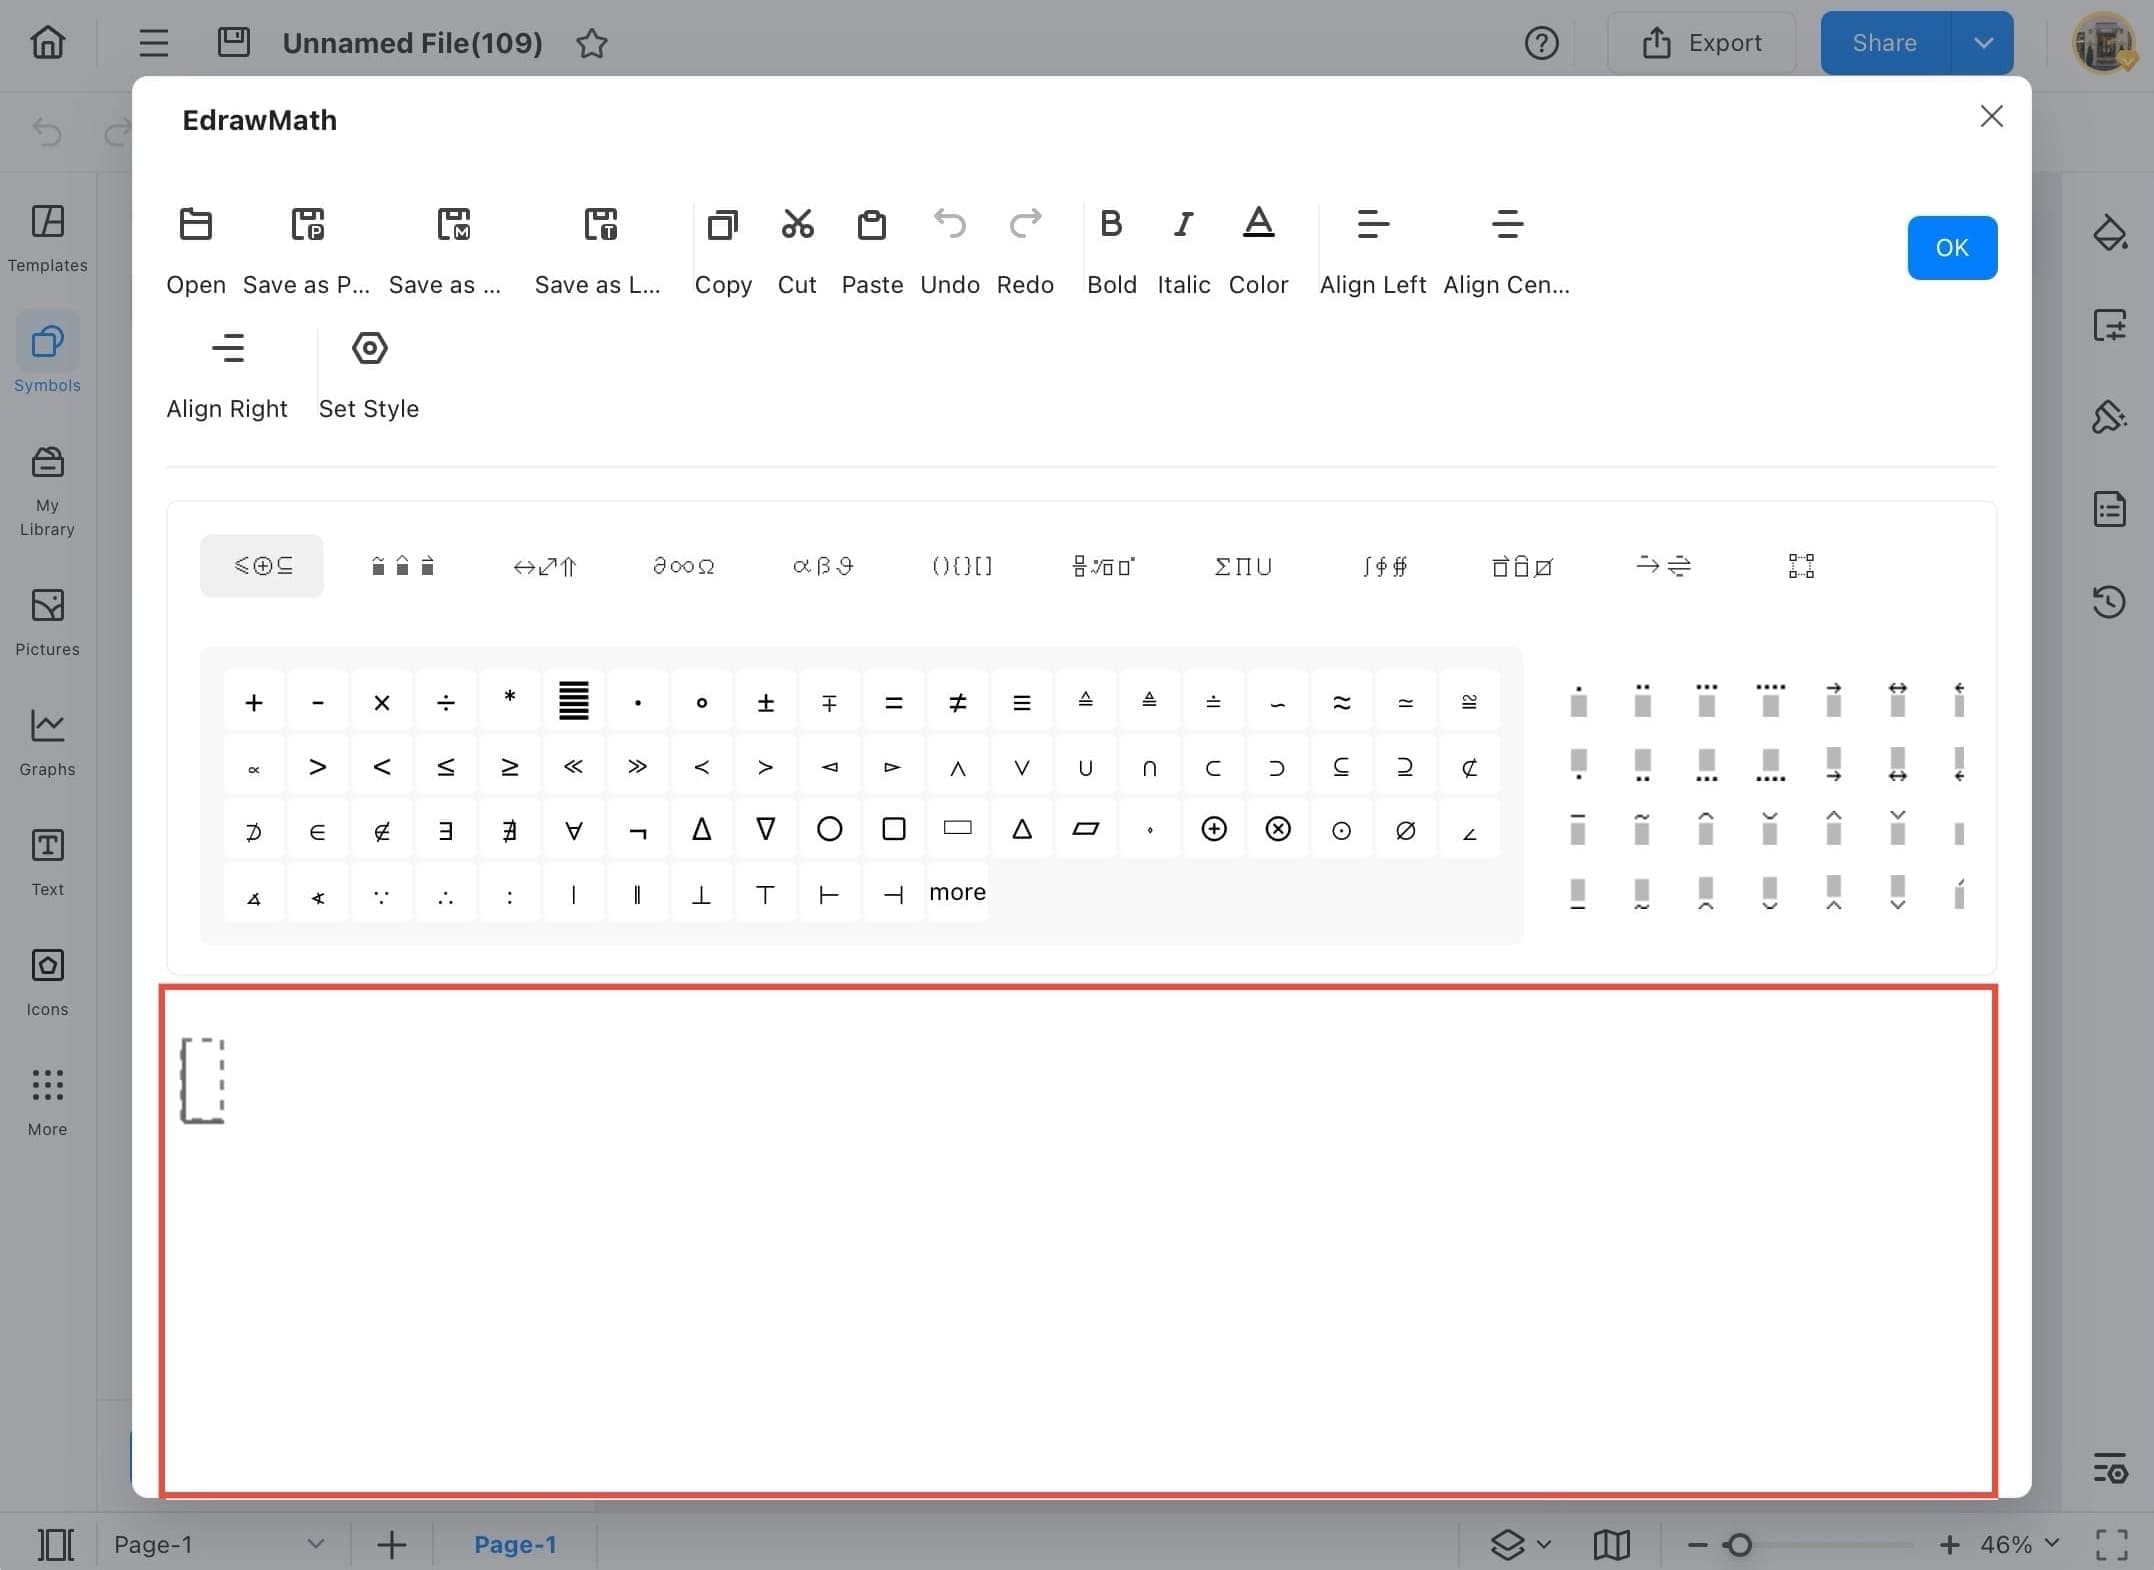2154x1570 pixels.
Task: Switch to the Greek letters symbol tab
Action: coord(822,565)
